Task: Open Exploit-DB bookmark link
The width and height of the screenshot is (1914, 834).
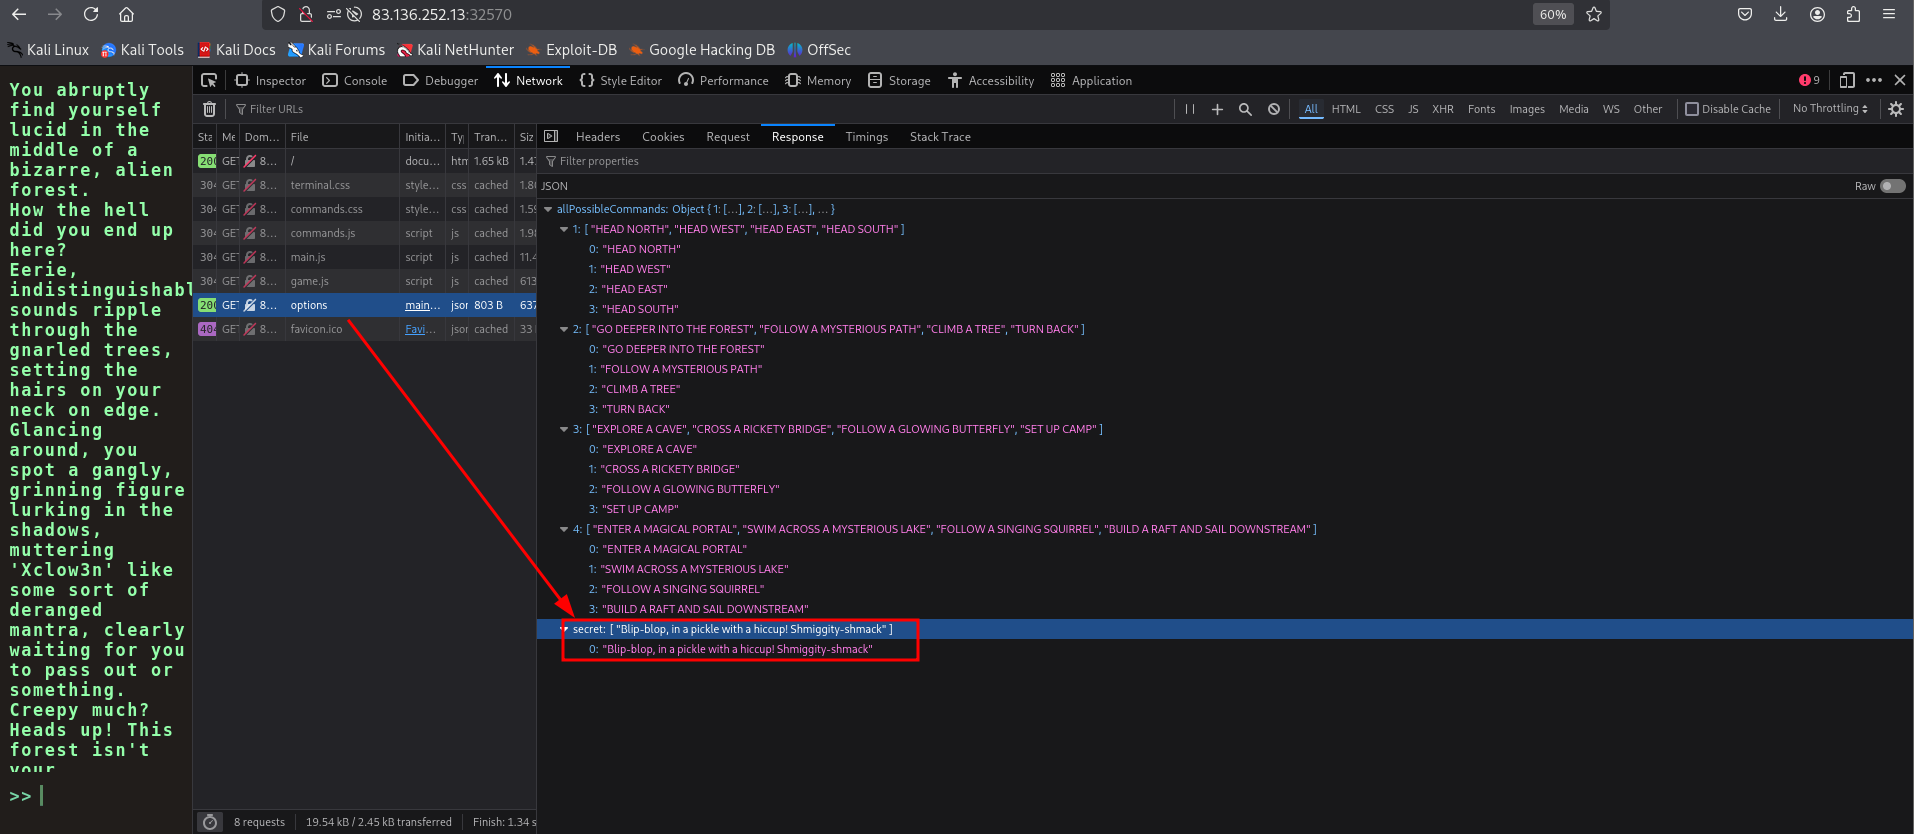Action: point(580,50)
